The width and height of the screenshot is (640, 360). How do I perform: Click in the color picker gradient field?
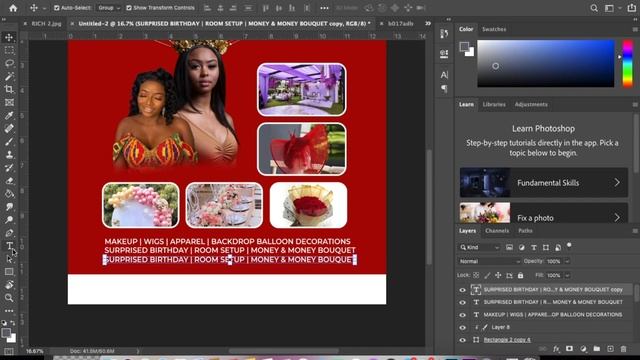click(x=546, y=63)
